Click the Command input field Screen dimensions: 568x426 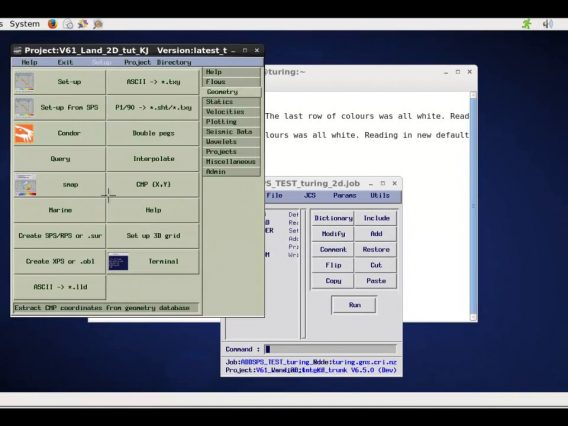point(330,349)
